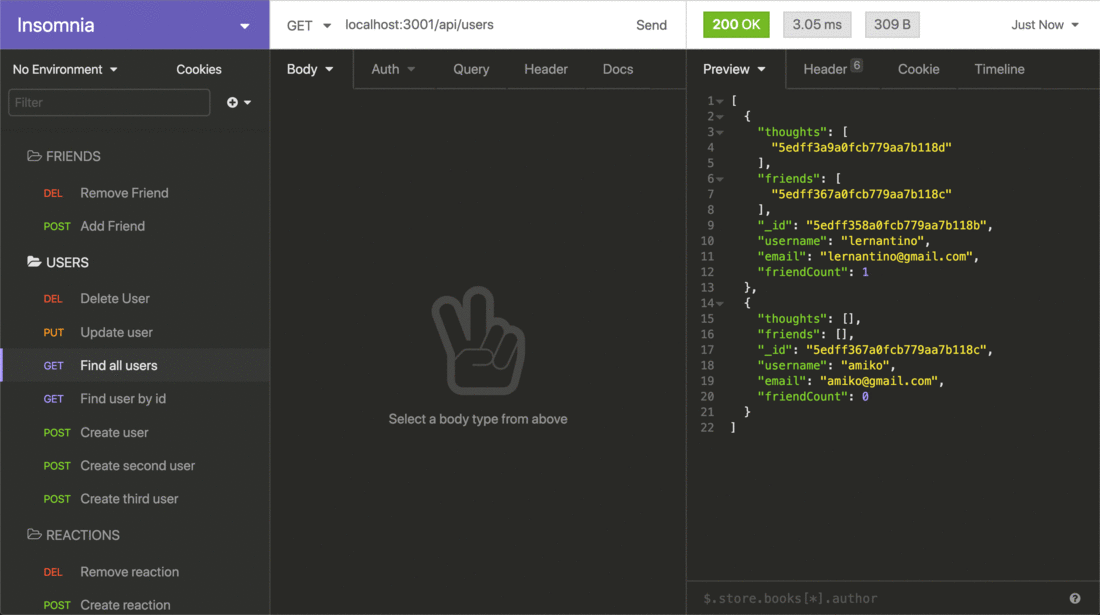The height and width of the screenshot is (615, 1100).
Task: Switch to the request Header tab
Action: [546, 69]
